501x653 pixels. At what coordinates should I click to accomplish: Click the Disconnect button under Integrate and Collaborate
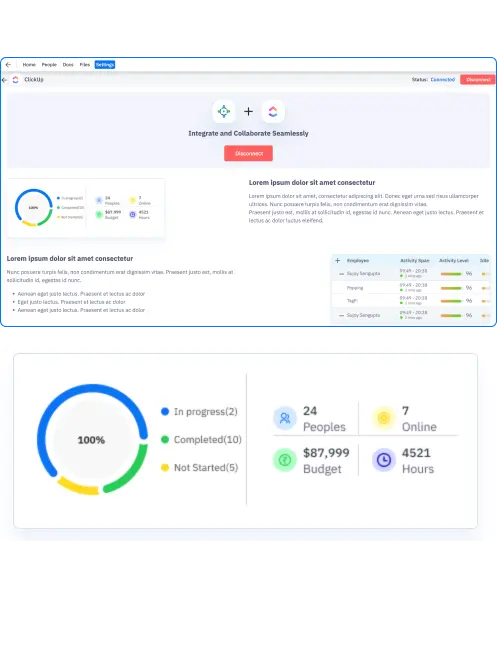(x=249, y=153)
